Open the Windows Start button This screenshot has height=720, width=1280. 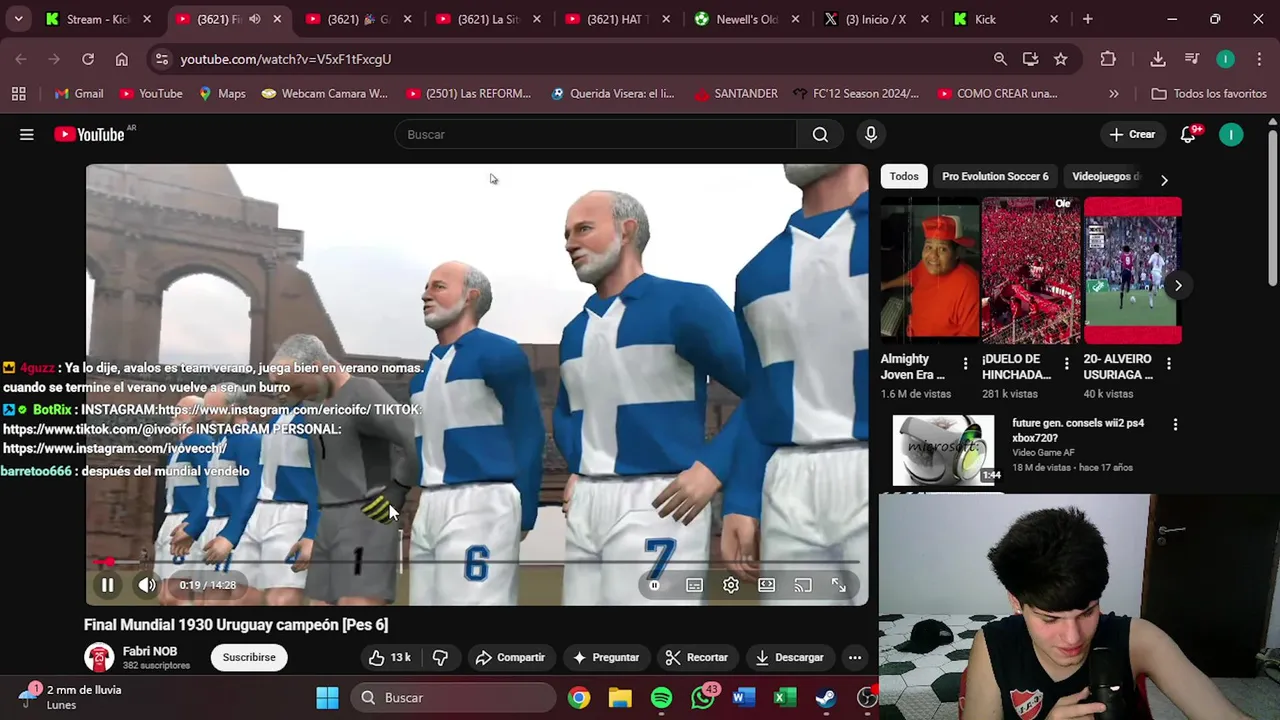(327, 698)
